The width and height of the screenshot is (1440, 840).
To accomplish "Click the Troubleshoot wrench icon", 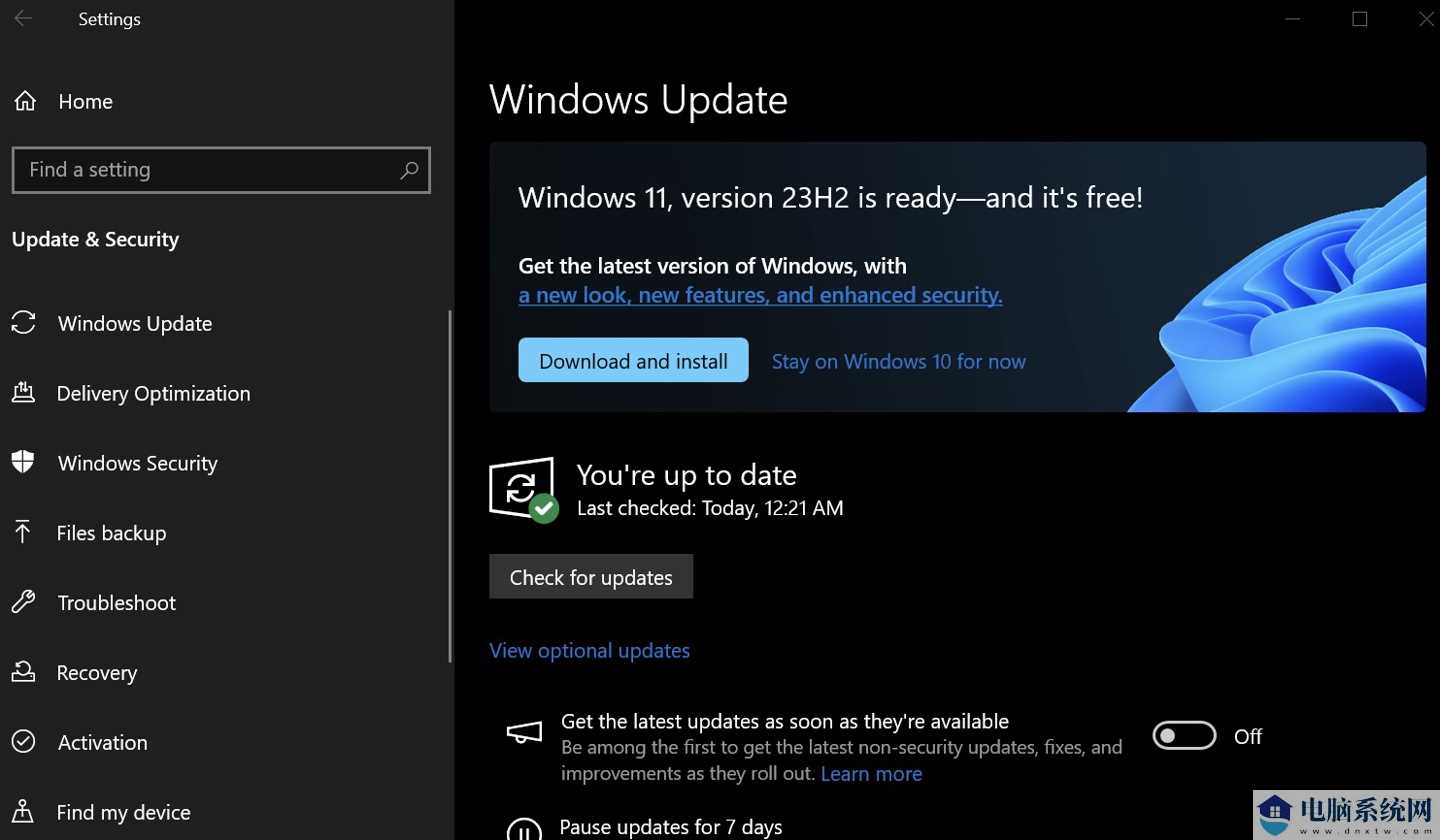I will (x=23, y=601).
